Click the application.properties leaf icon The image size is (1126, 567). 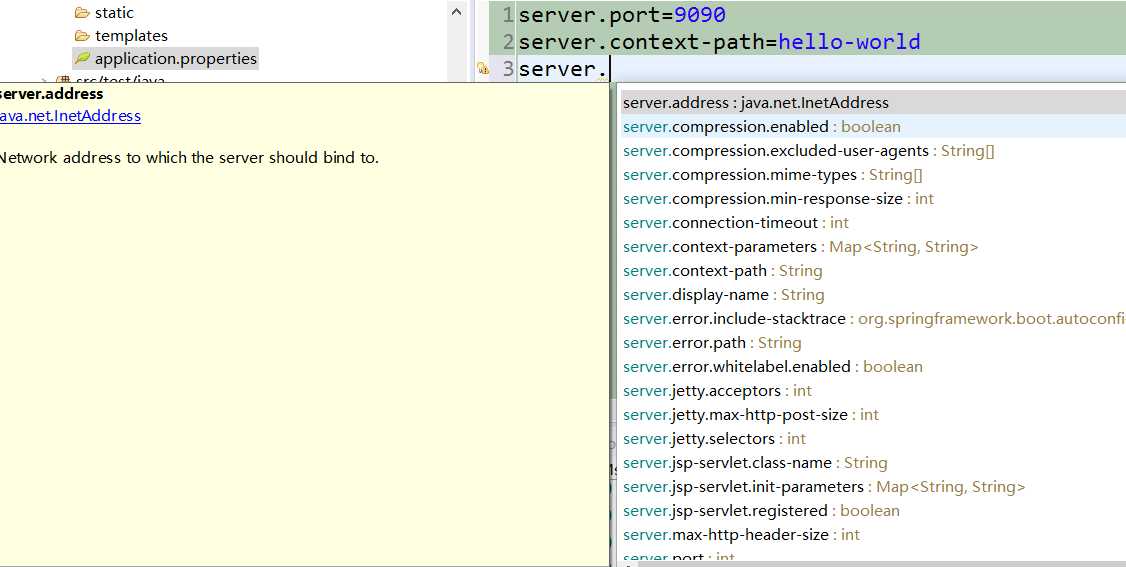(83, 58)
